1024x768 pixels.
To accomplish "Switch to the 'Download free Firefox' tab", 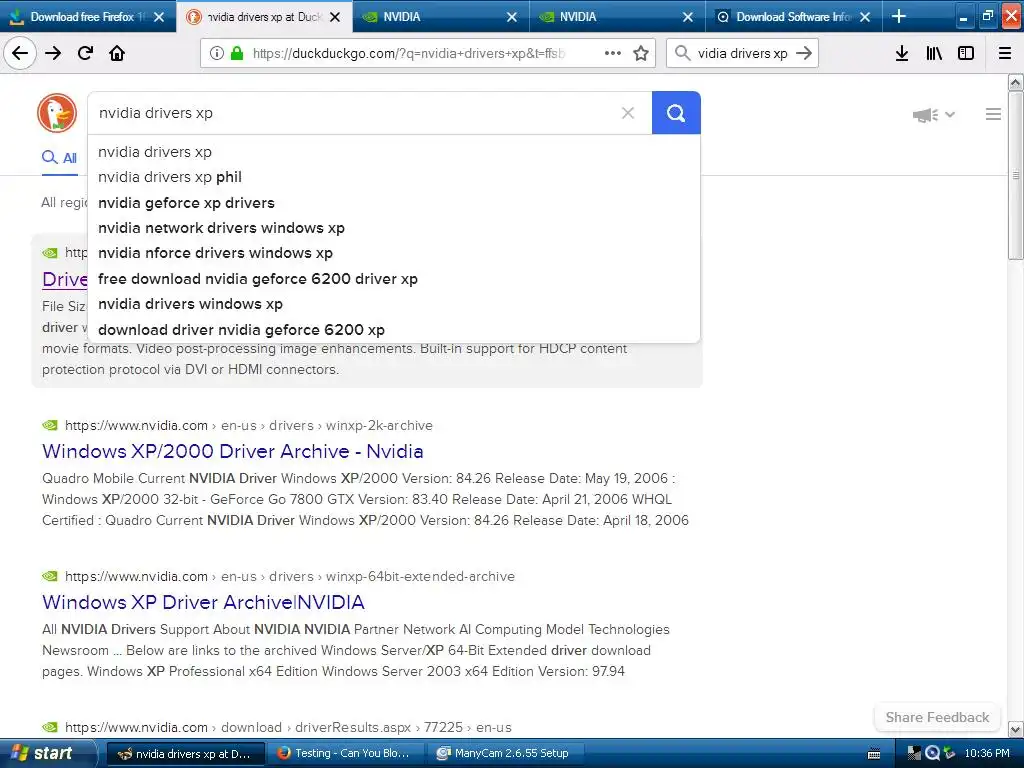I will 88,16.
